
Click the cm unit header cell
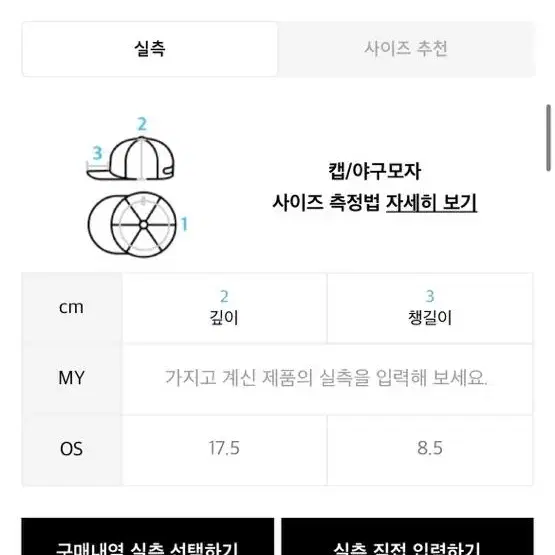pyautogui.click(x=71, y=307)
